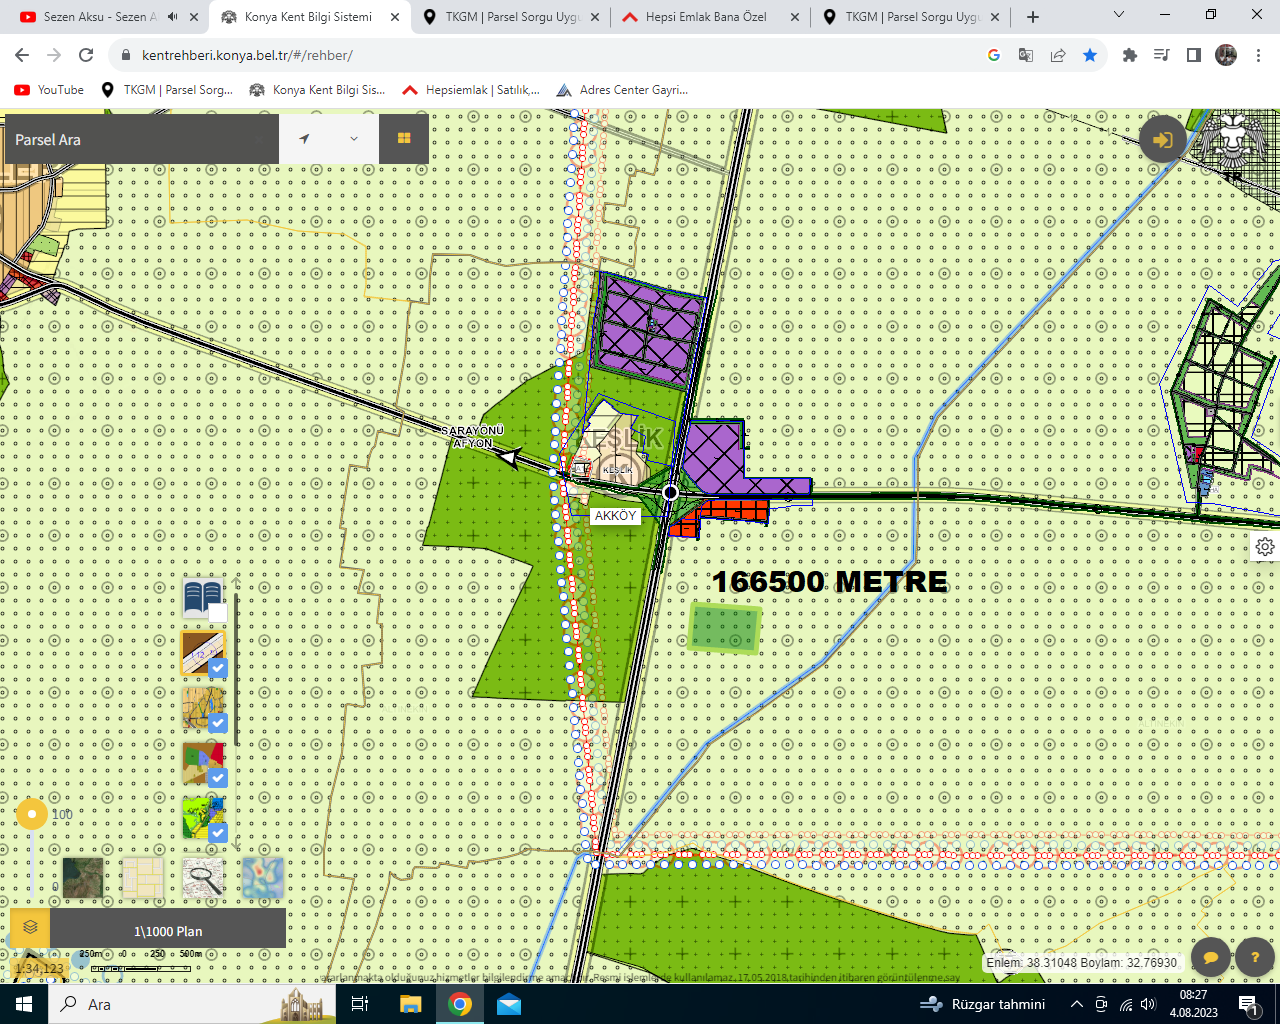Click the question mark help icon
The width and height of the screenshot is (1280, 1024).
tap(1254, 957)
